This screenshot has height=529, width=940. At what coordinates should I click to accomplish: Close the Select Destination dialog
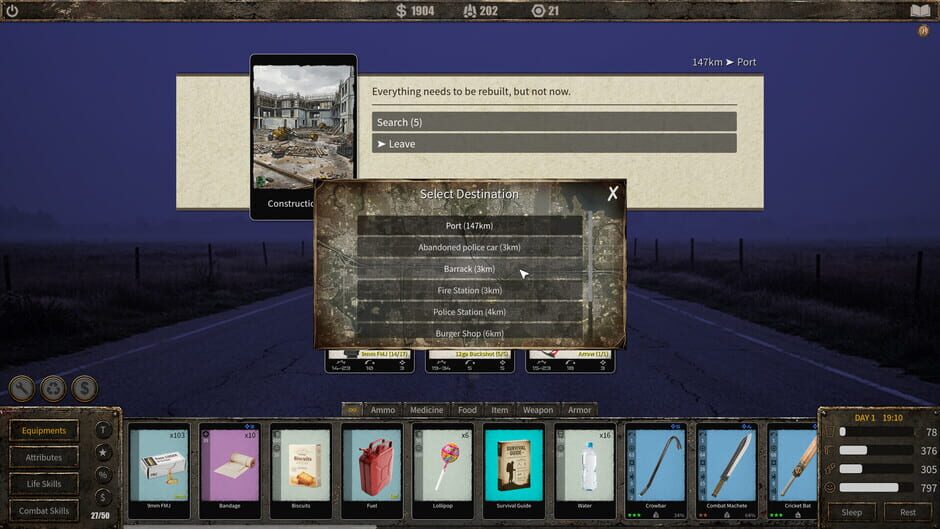coord(612,193)
